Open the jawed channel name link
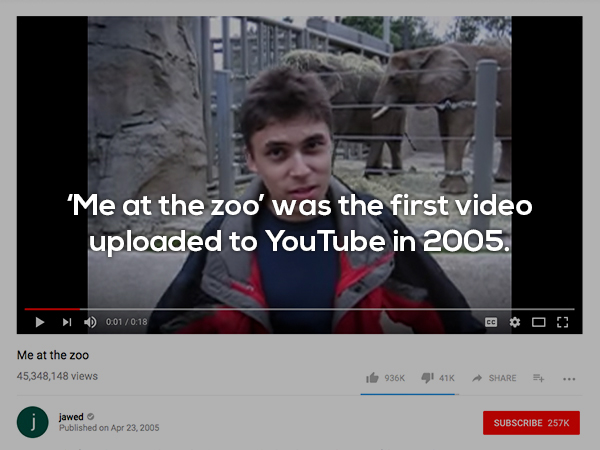Viewport: 600px width, 450px height. [71, 417]
